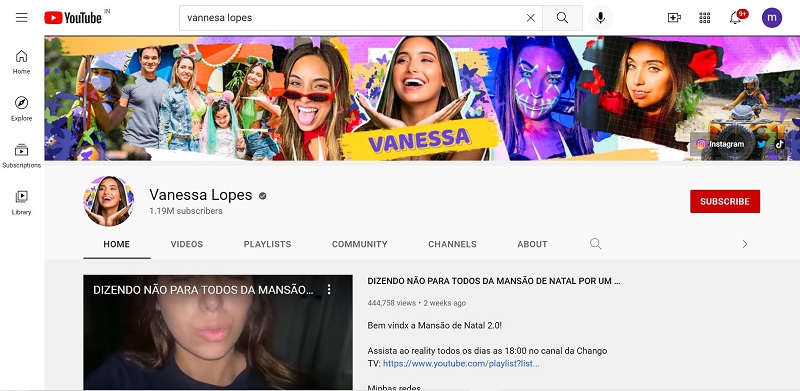Open the hamburger guide menu
This screenshot has height=391, width=800.
tap(21, 18)
